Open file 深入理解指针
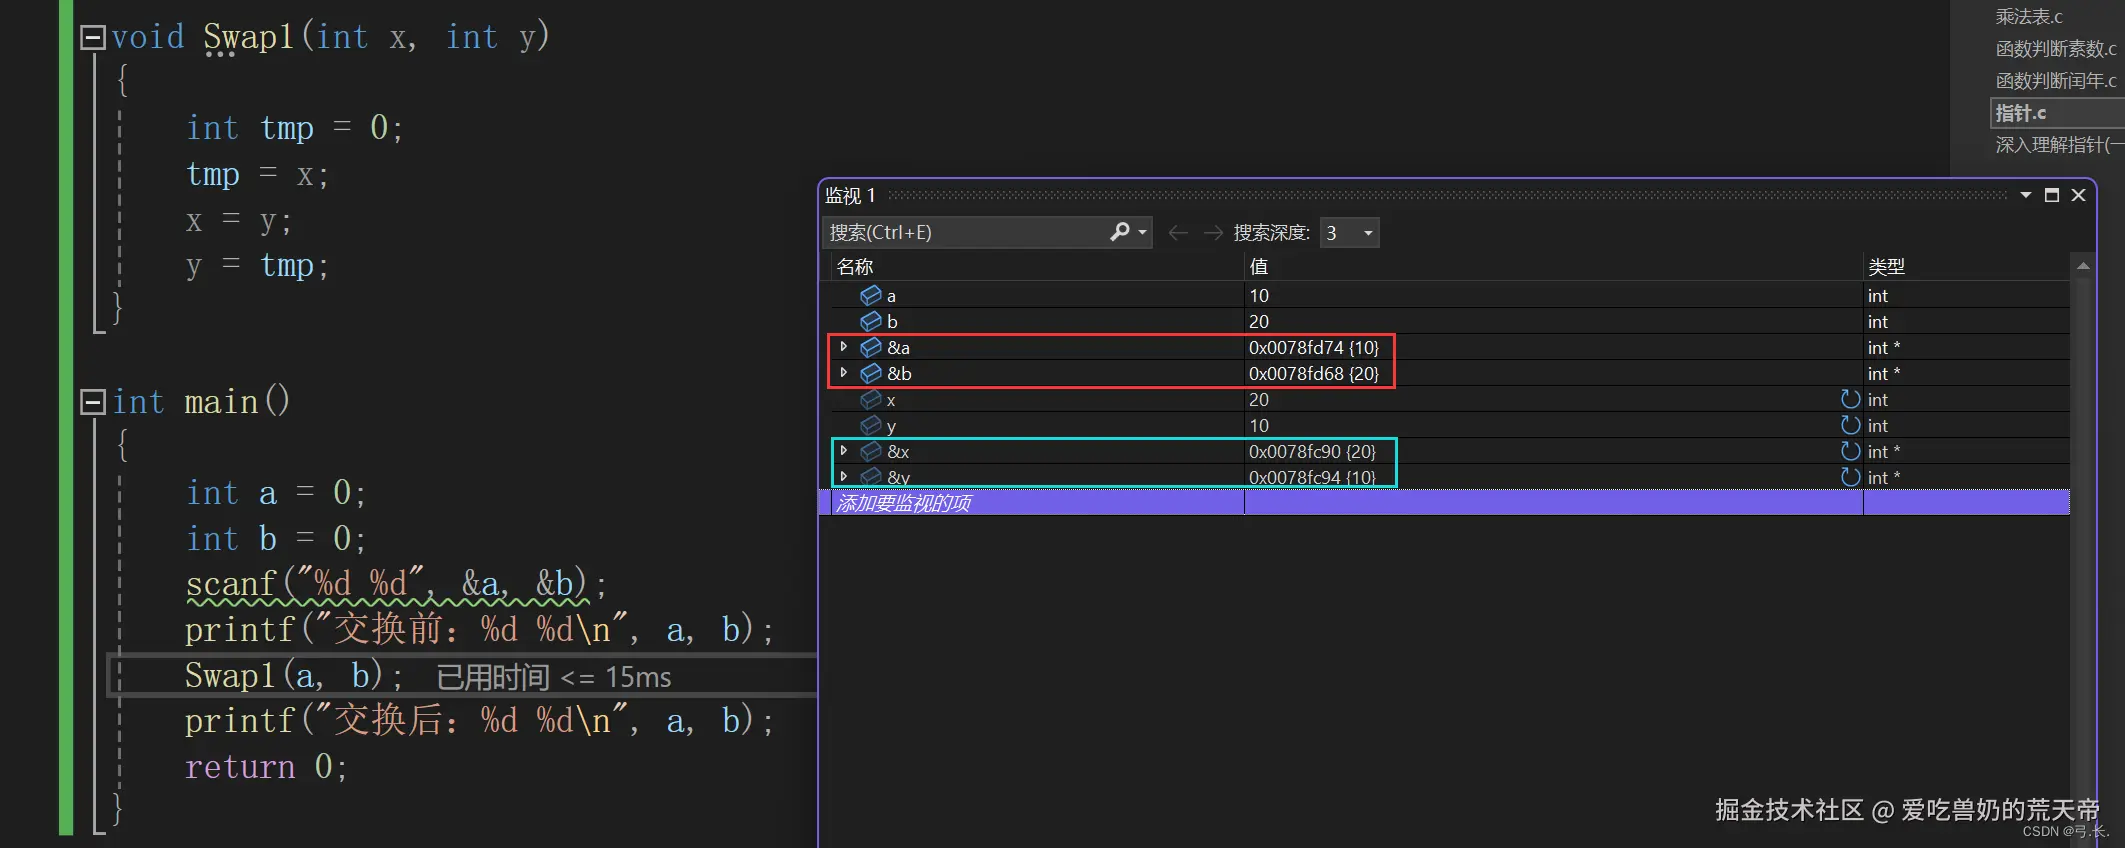2125x848 pixels. click(x=2059, y=145)
